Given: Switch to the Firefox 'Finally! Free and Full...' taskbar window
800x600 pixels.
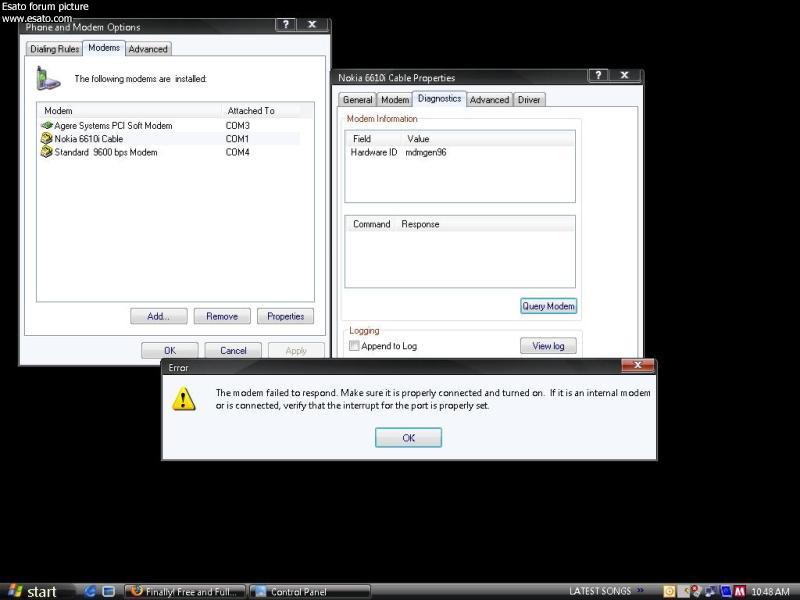Looking at the screenshot, I should pyautogui.click(x=185, y=592).
